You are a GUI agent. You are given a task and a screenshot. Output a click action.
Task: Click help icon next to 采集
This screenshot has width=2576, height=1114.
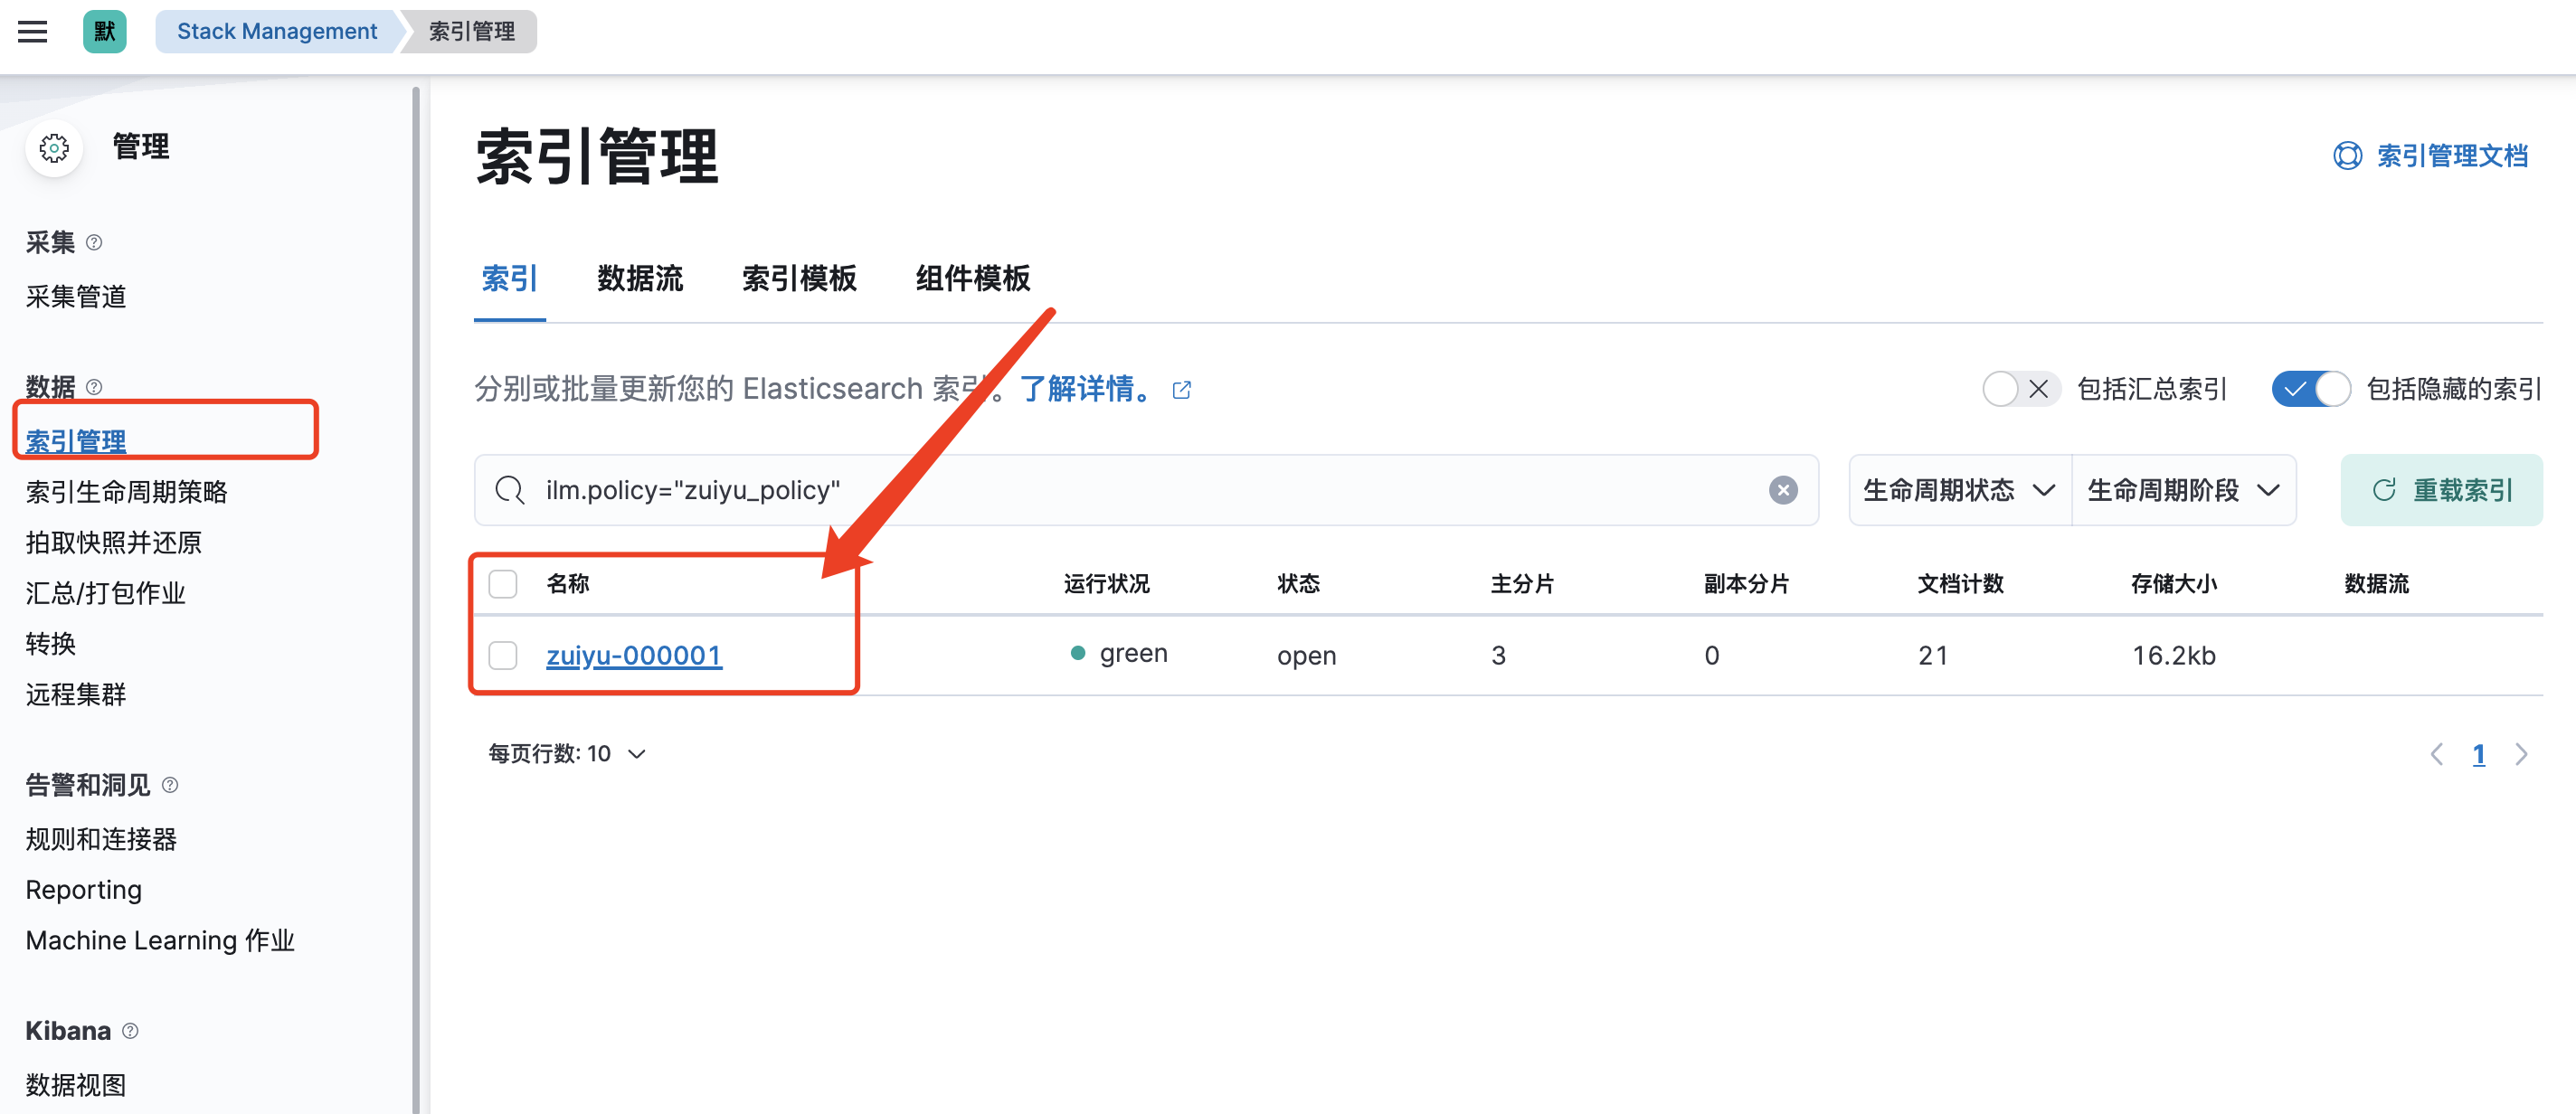pyautogui.click(x=94, y=243)
